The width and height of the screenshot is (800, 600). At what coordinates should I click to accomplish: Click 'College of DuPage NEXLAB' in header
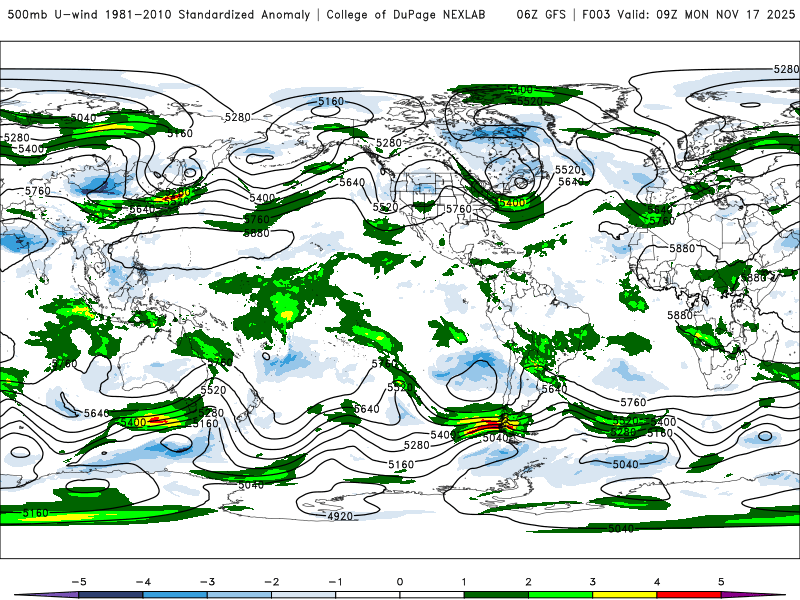(x=406, y=15)
